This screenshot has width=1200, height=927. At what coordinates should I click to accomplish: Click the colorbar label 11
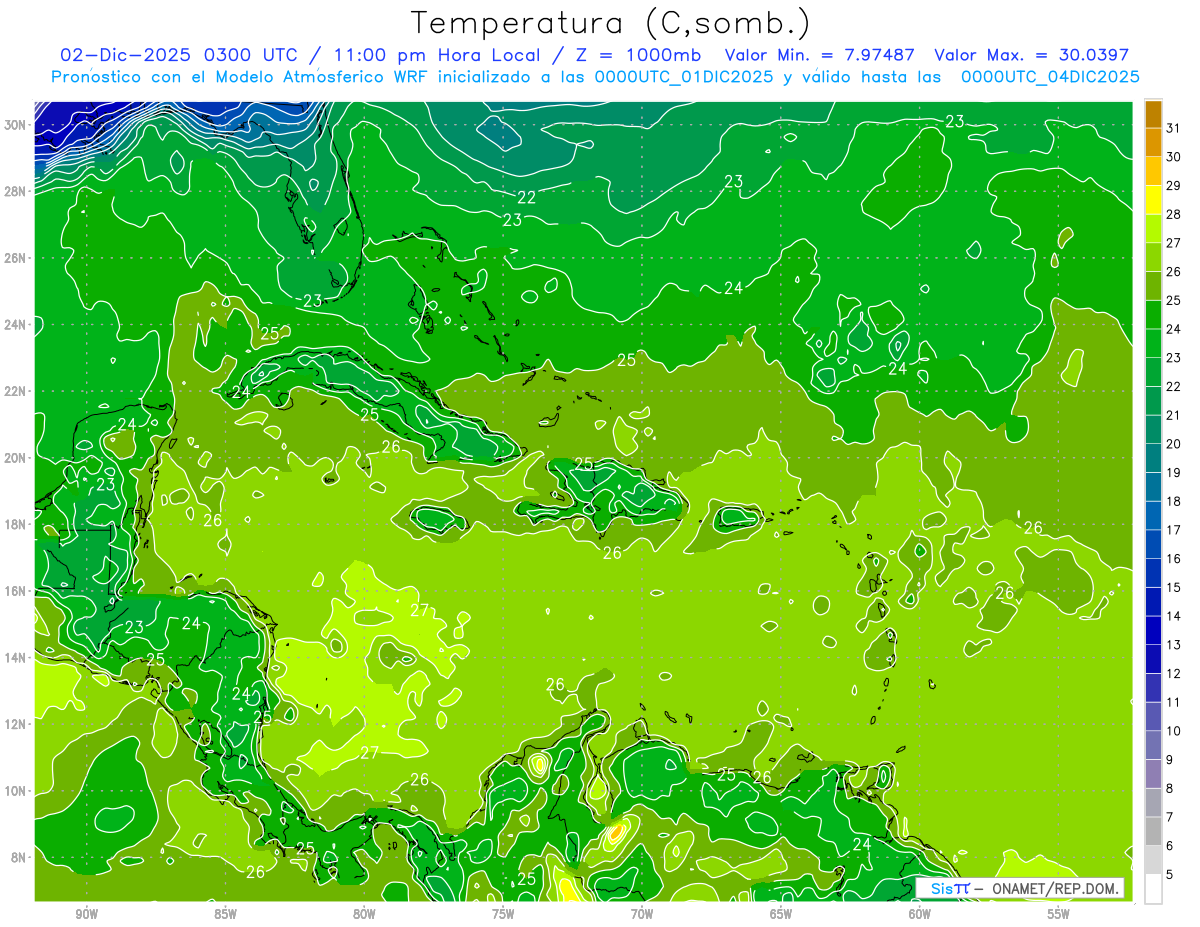(x=1174, y=702)
